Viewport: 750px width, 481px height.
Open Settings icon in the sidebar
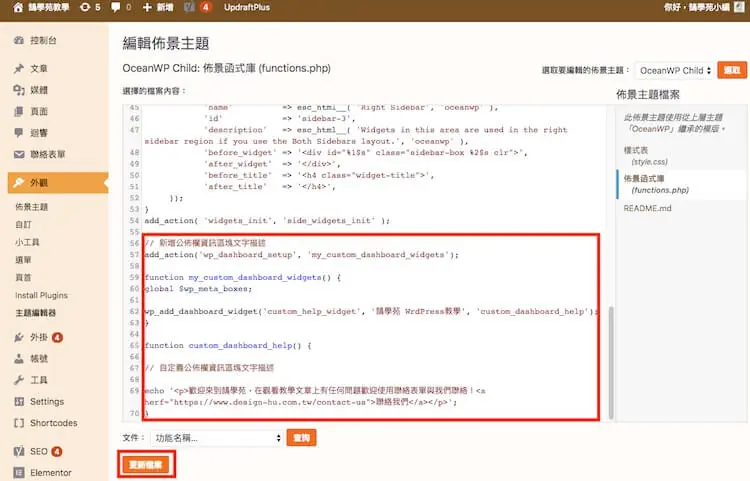point(19,402)
